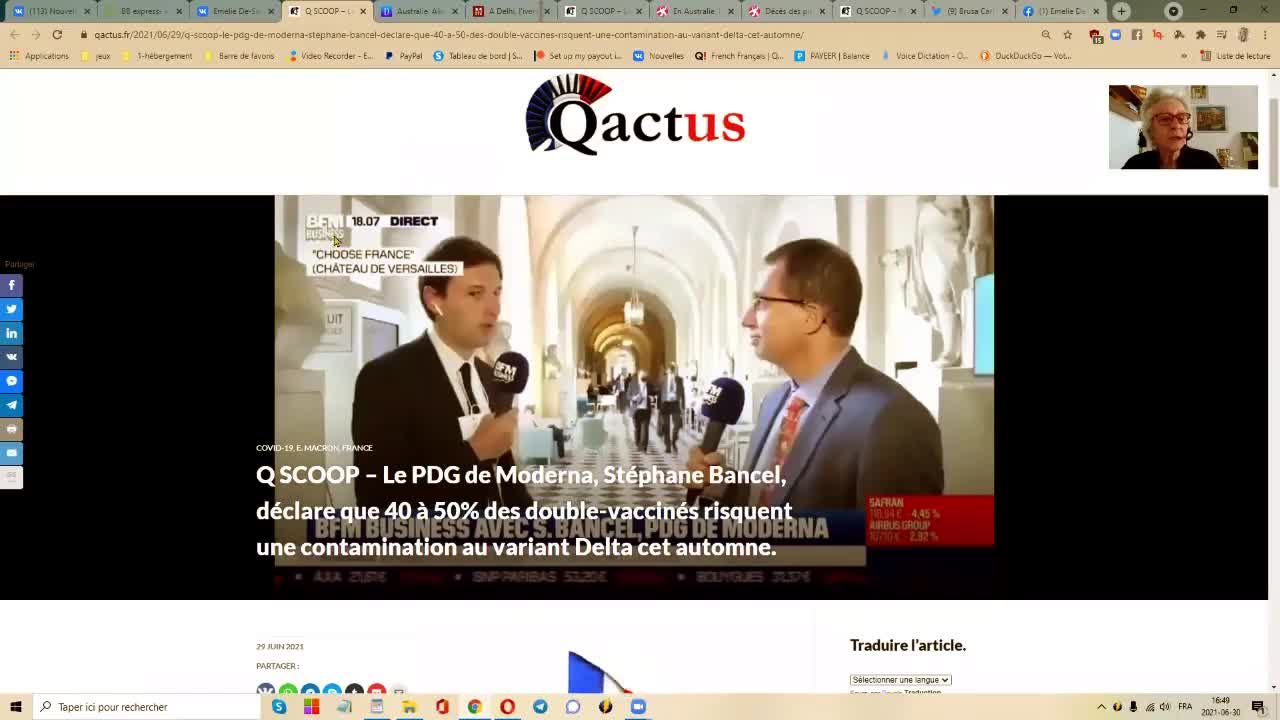Switch to the A Delhi, l'iver tab

(x=510, y=11)
